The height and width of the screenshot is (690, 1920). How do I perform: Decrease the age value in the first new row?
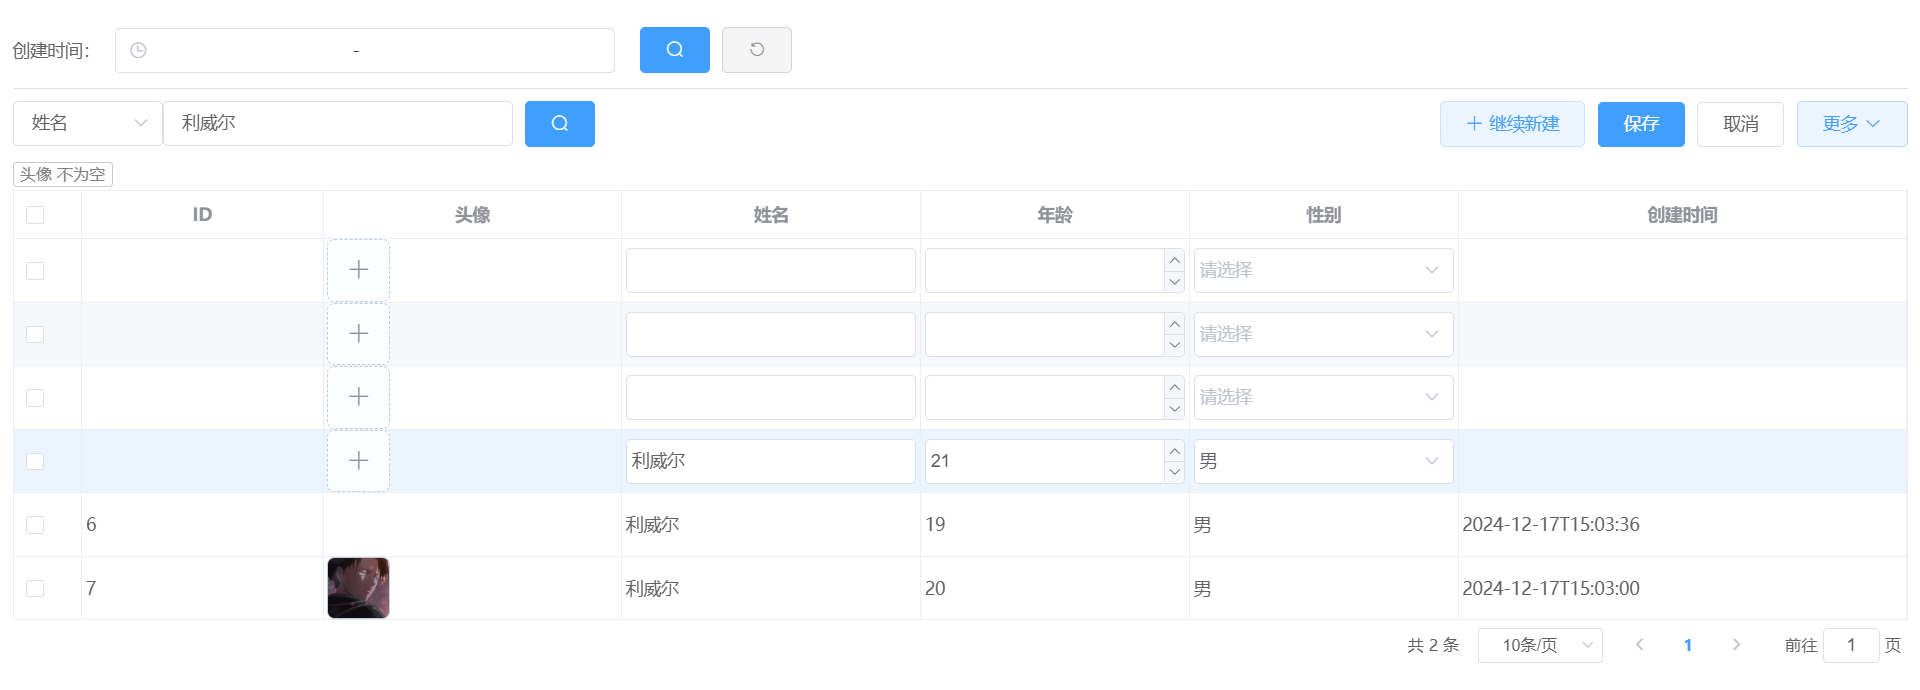click(x=1175, y=282)
